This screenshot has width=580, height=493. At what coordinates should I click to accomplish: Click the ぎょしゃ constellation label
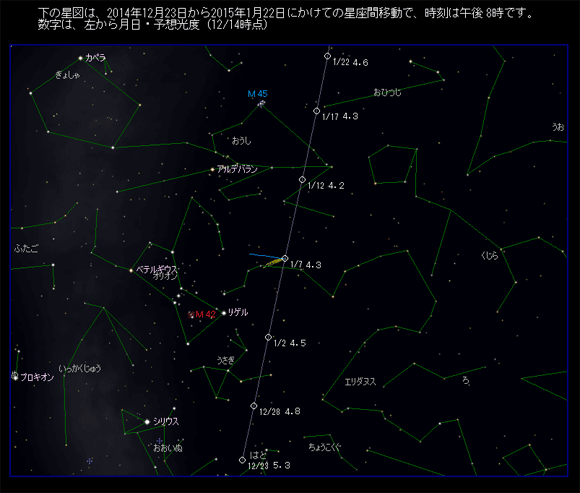coord(68,75)
